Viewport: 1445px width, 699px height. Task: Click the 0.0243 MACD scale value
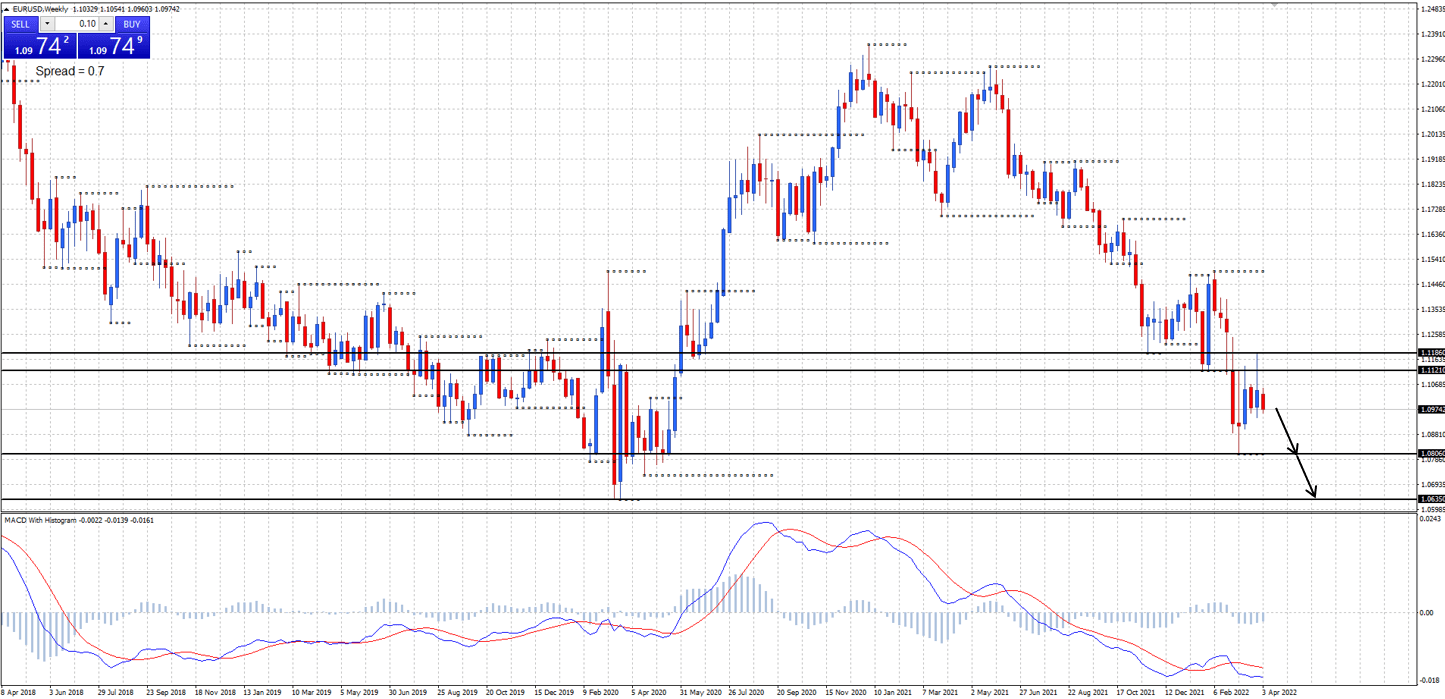(1432, 518)
